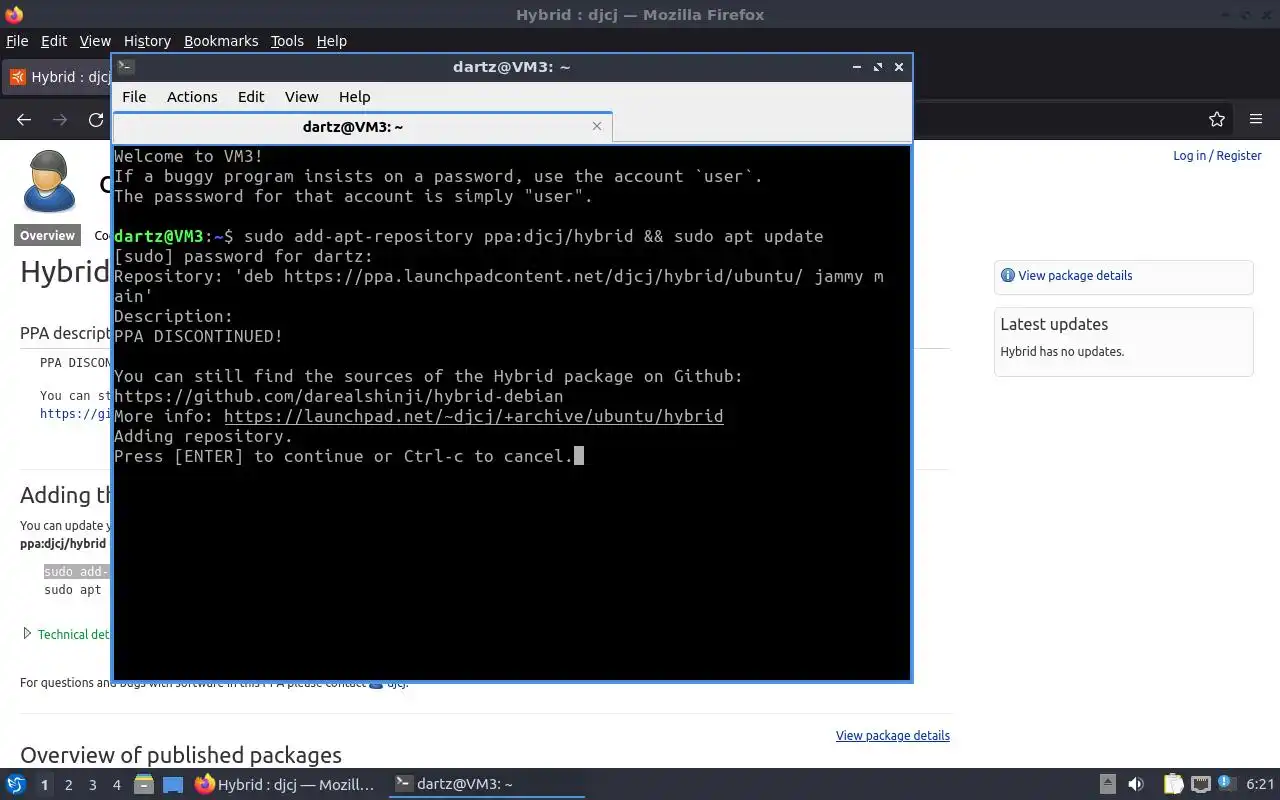
Task: Reload the Firefox page
Action: click(x=96, y=120)
